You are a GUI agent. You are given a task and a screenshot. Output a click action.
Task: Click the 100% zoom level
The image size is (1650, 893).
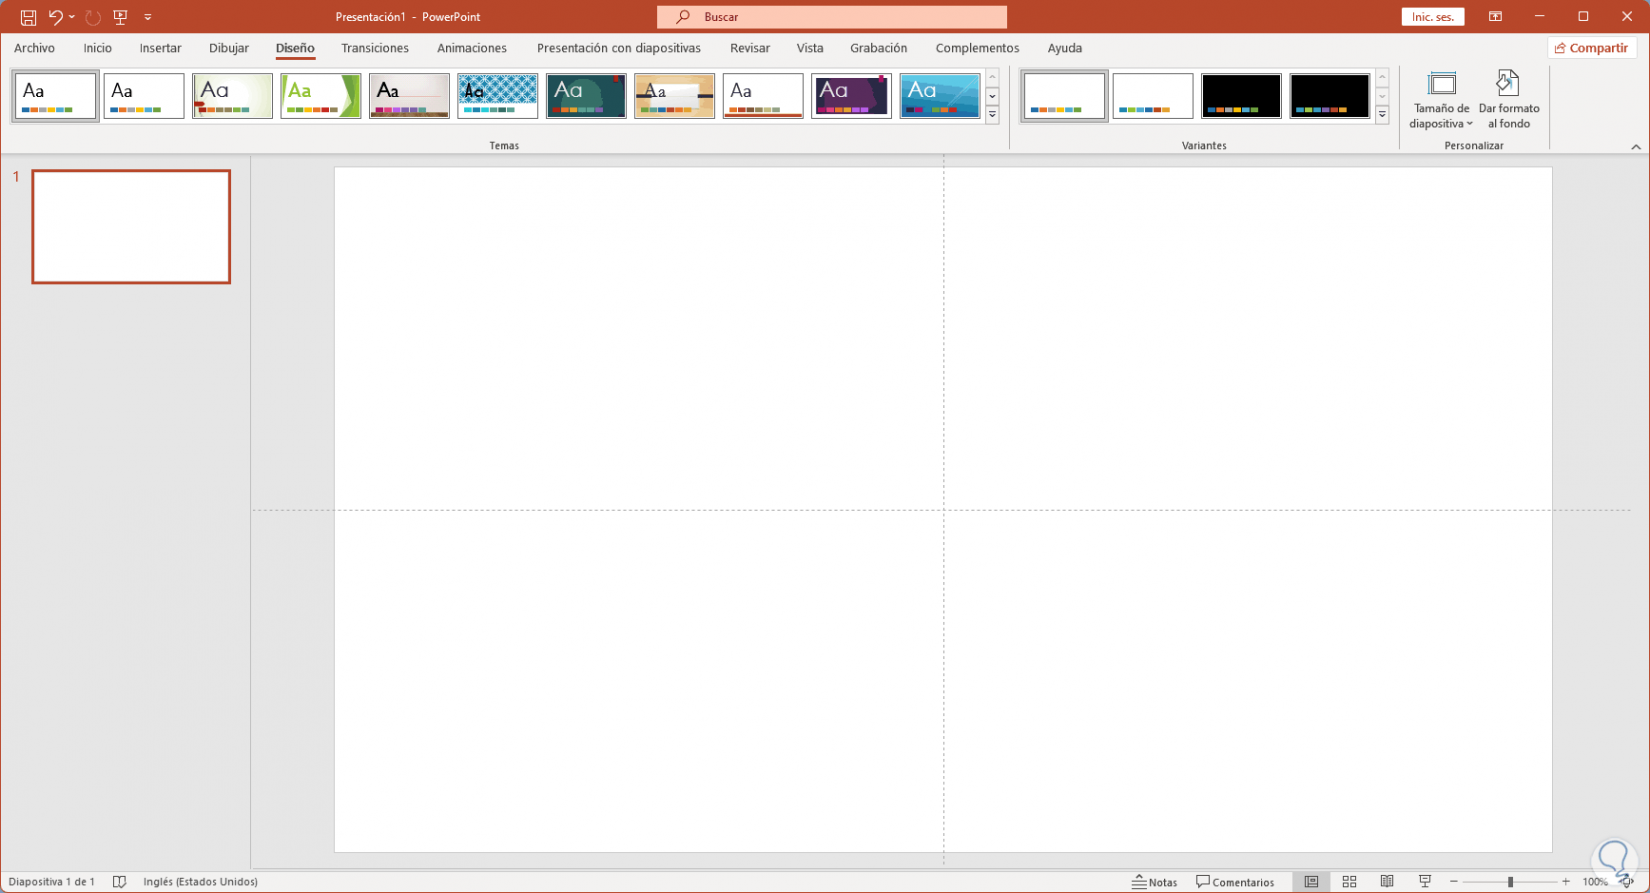pos(1595,882)
